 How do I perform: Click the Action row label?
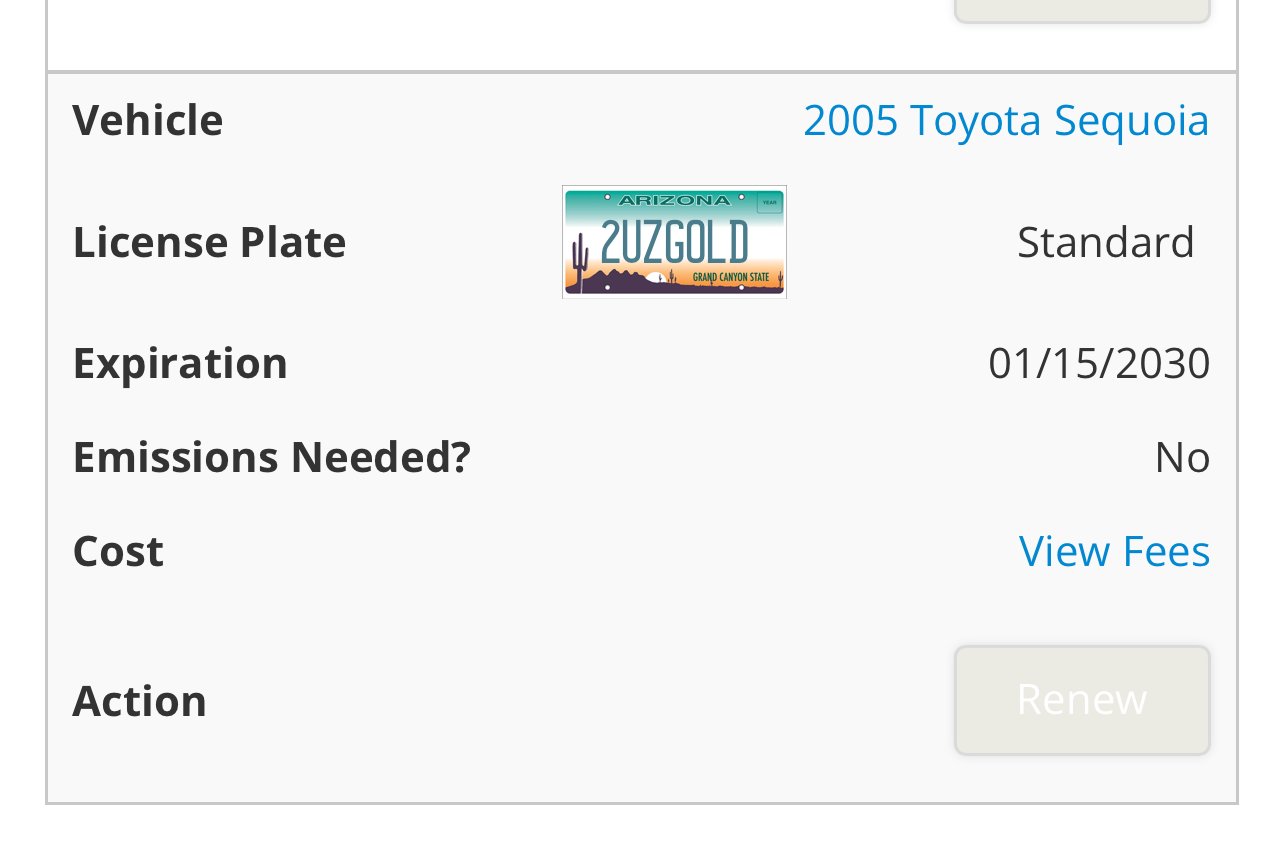tap(139, 700)
